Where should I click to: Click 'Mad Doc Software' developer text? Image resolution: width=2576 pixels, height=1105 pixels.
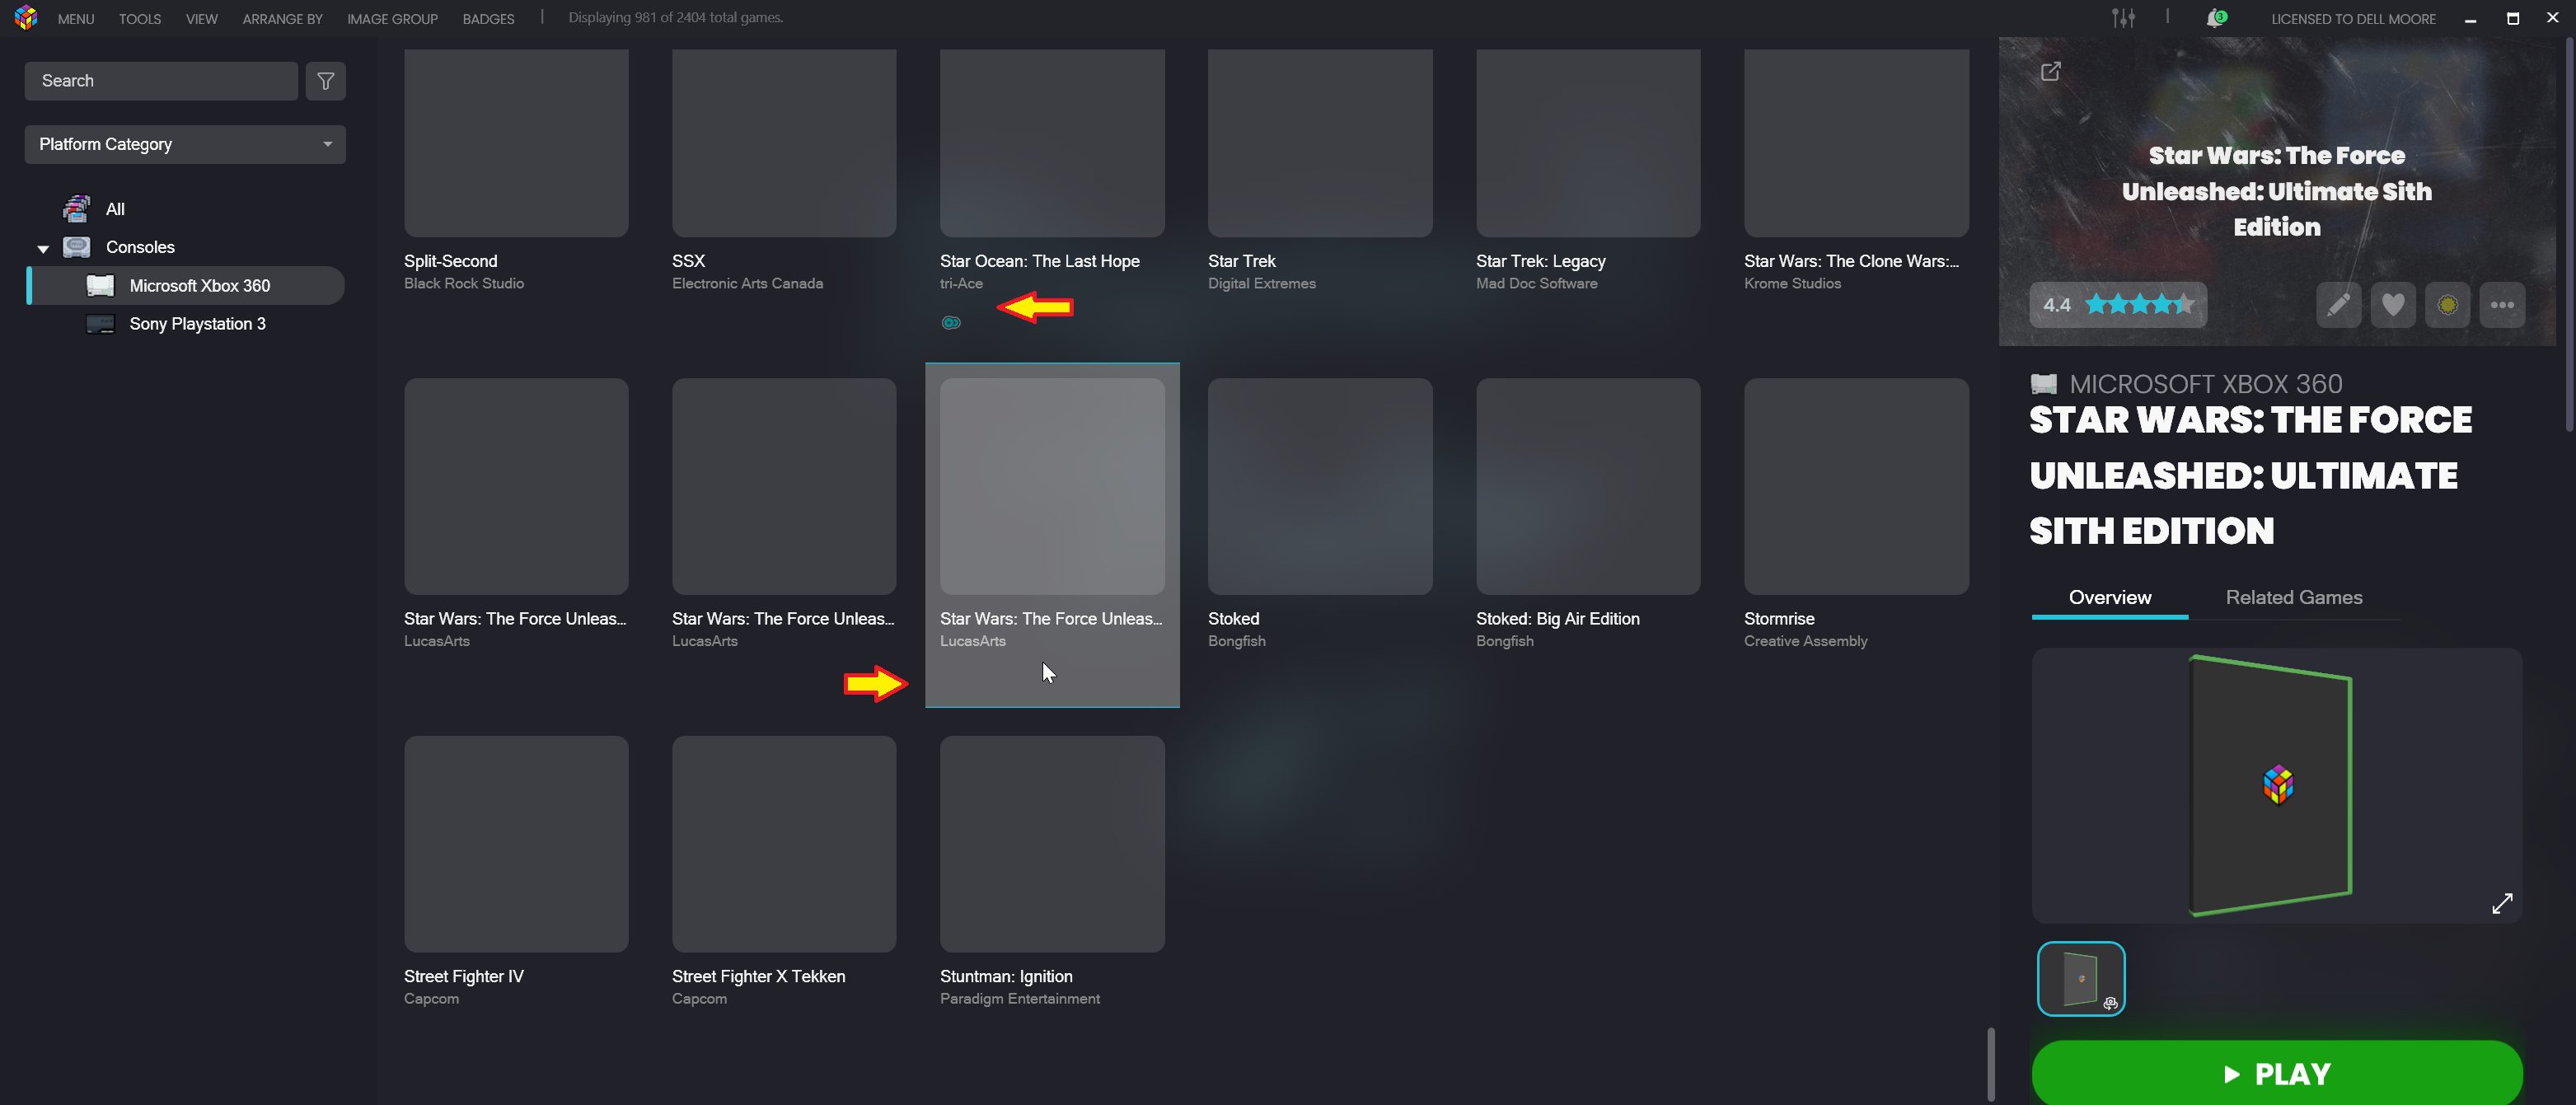click(1536, 284)
